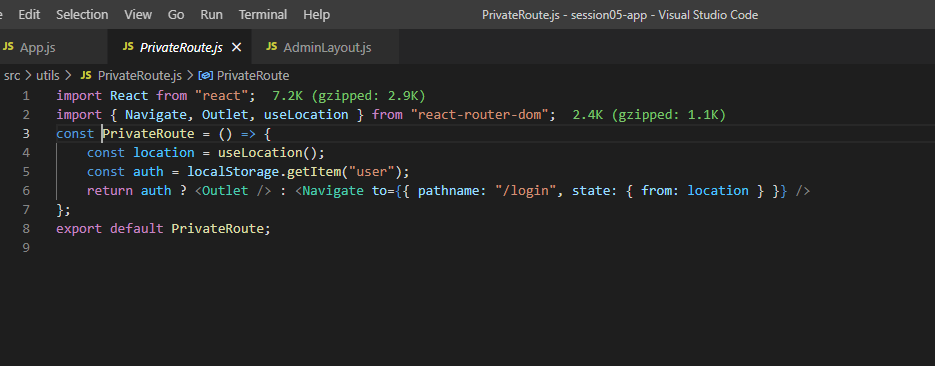Click the useLocation import on line 2

306,114
